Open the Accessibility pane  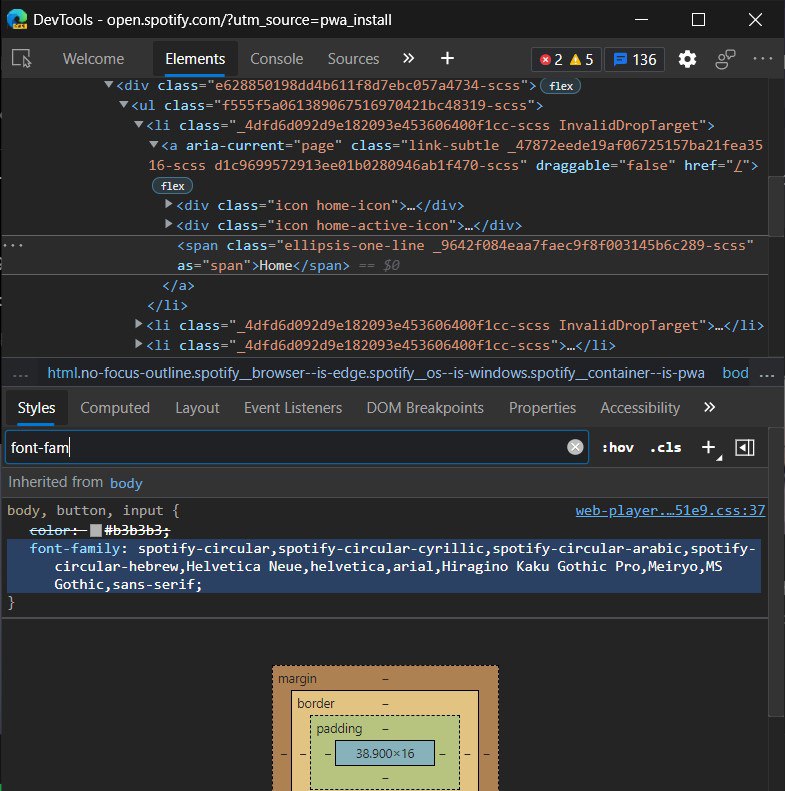click(x=640, y=408)
